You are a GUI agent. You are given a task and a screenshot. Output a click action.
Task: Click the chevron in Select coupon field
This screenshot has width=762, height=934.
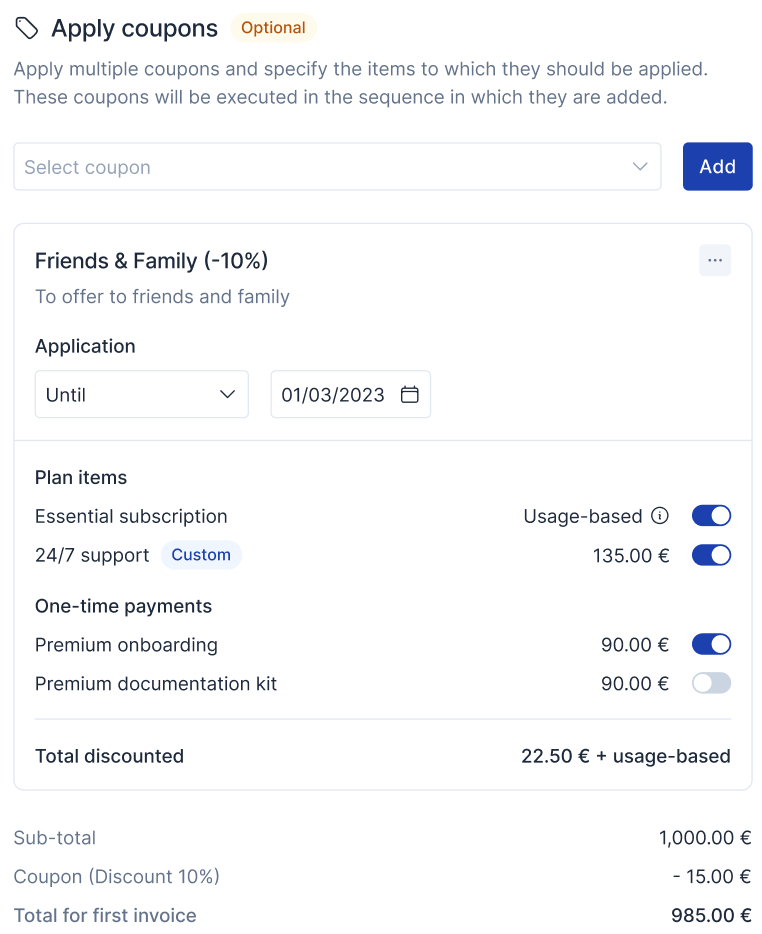pos(639,167)
